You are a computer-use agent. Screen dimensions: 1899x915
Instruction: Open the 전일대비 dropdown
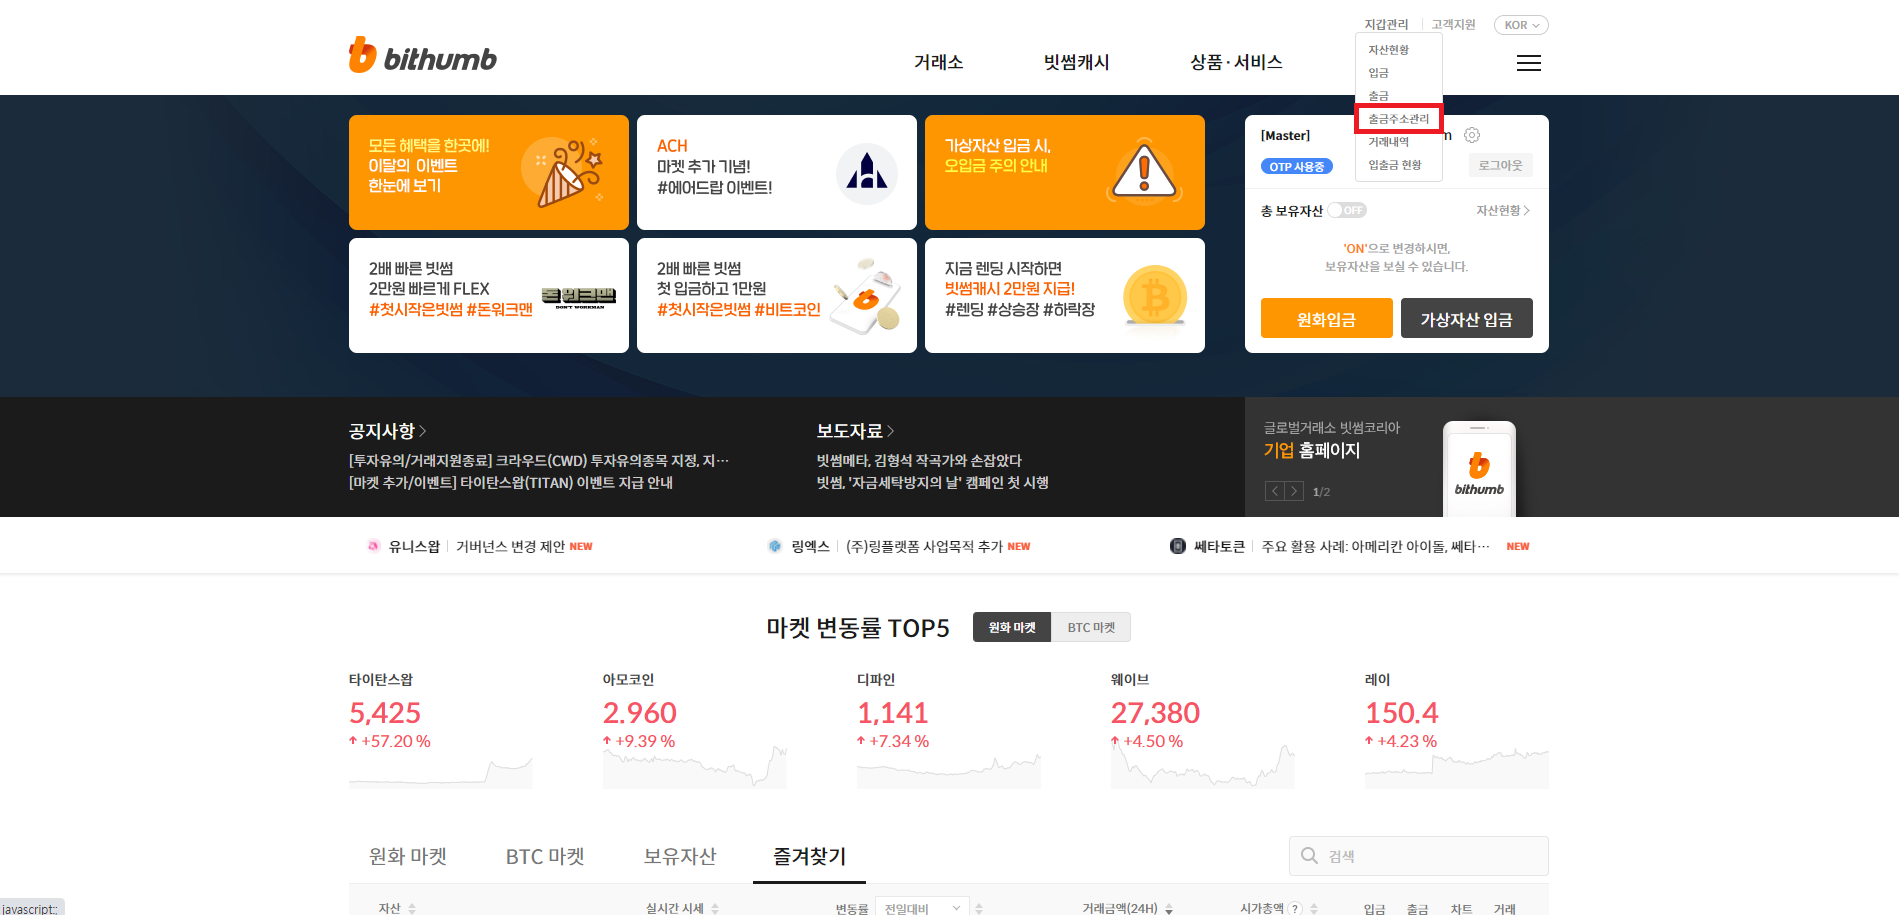coord(922,907)
